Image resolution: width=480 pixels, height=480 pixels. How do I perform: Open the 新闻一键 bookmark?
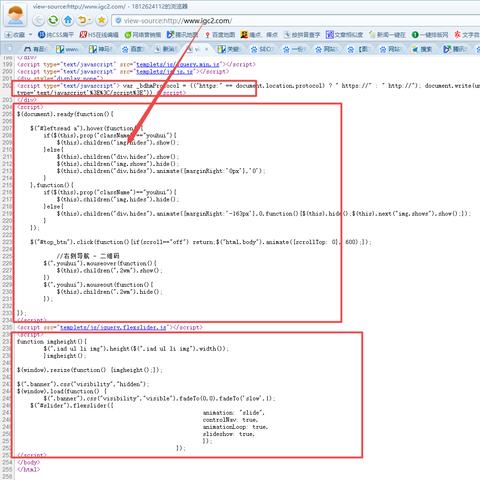tap(387, 35)
